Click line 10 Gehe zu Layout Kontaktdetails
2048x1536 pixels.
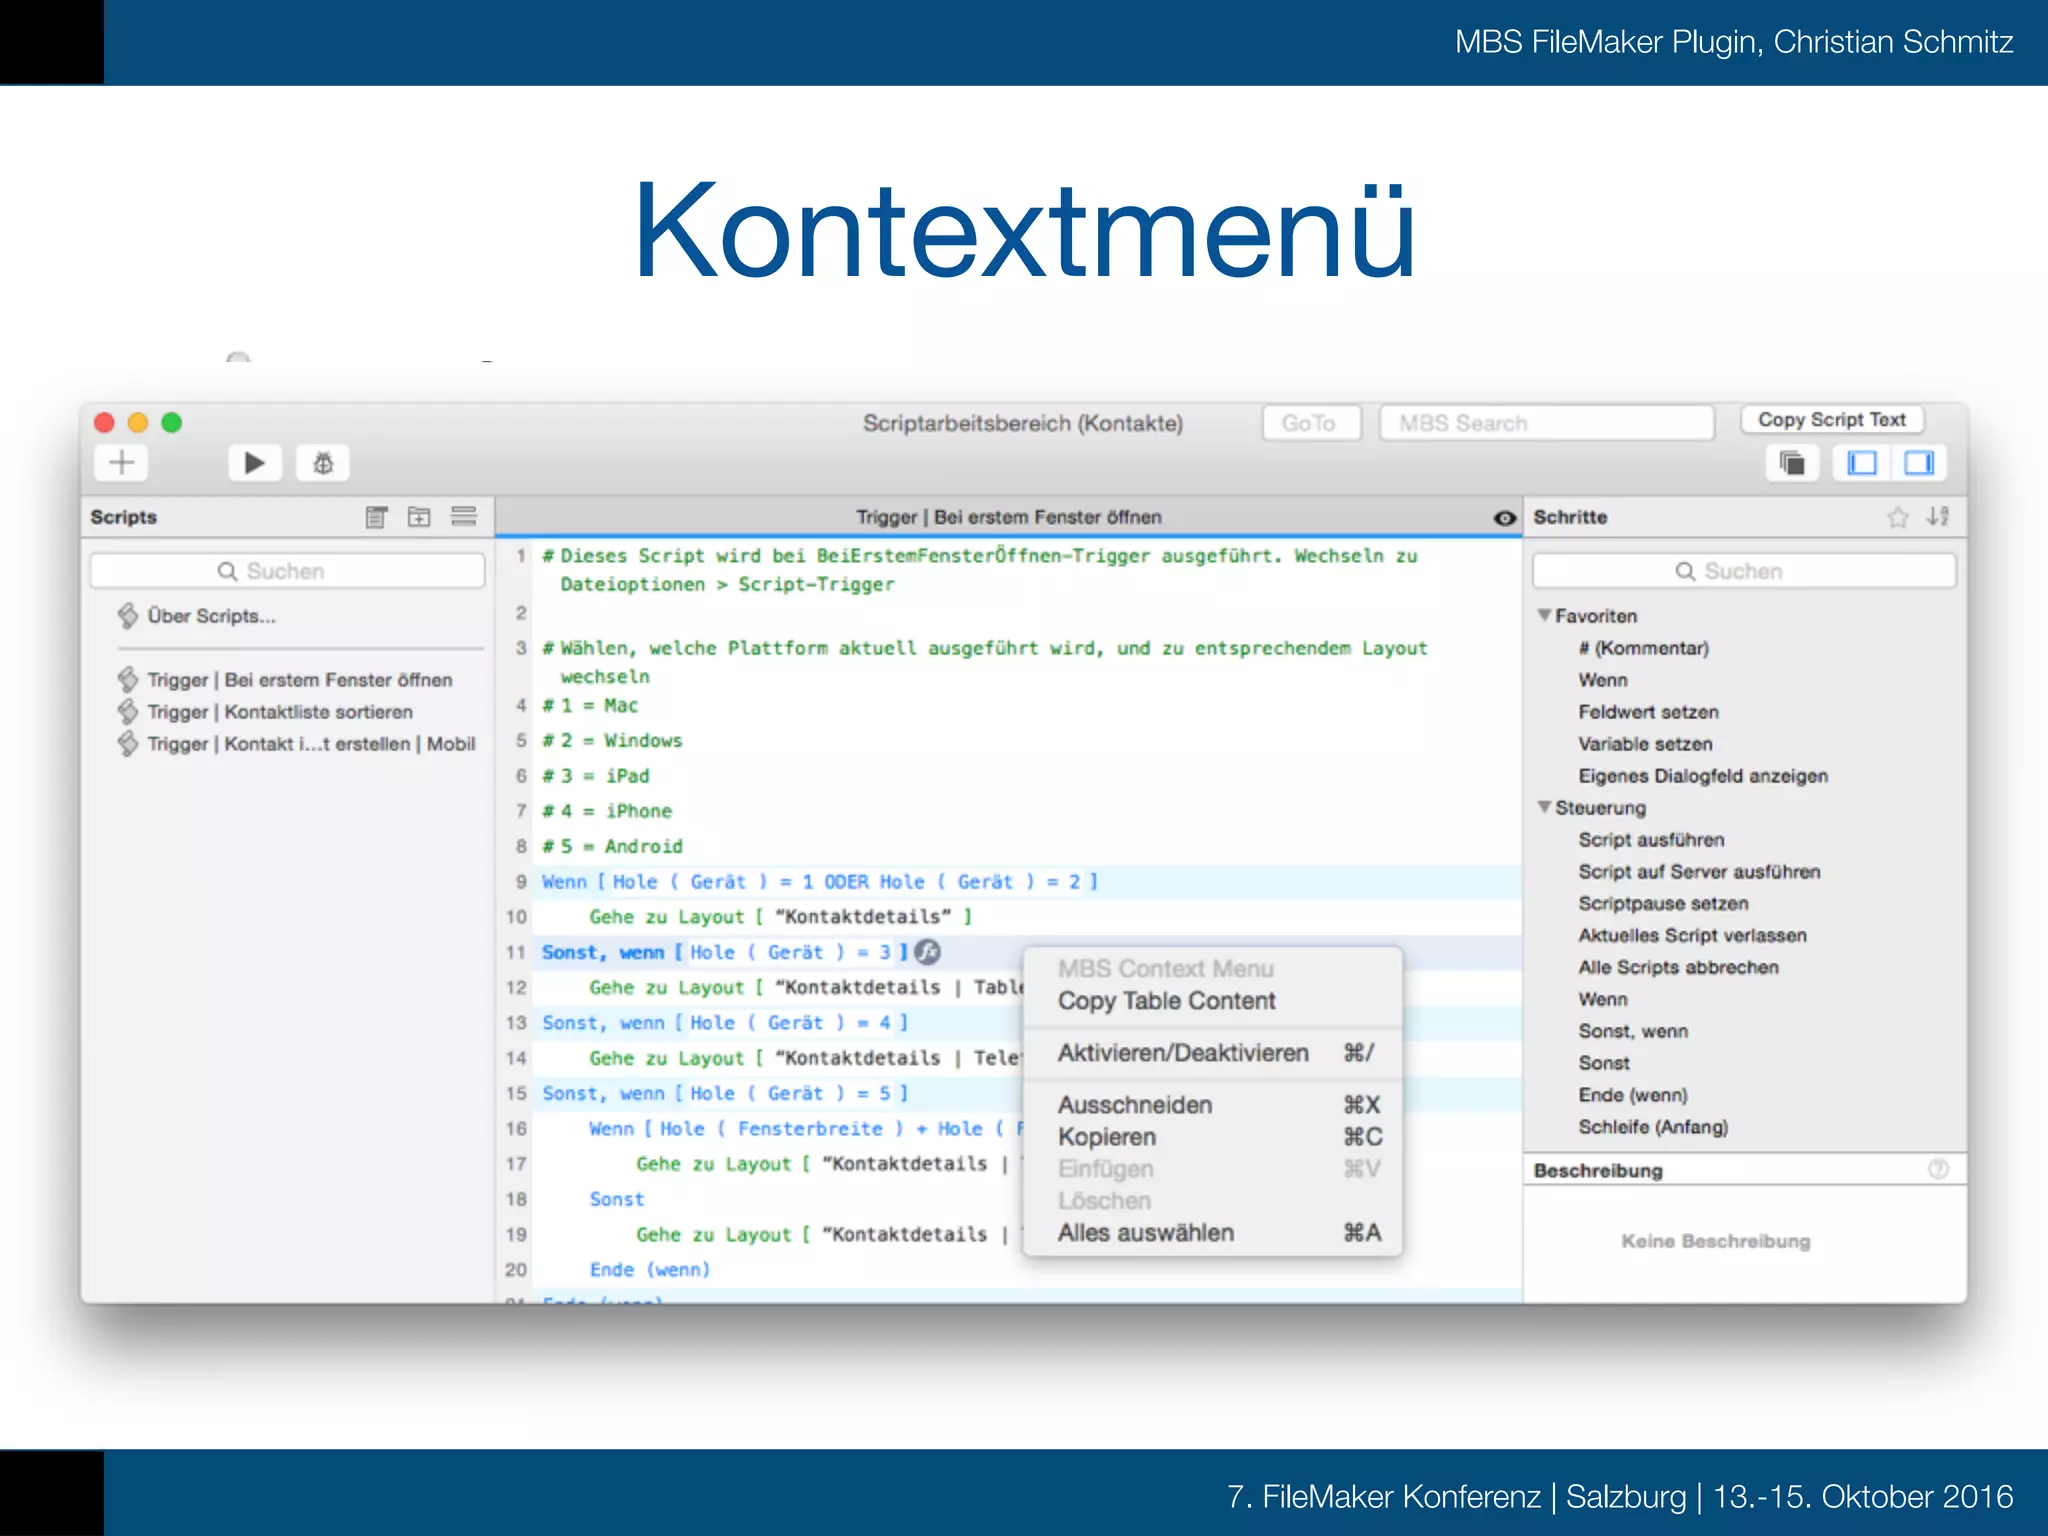780,917
